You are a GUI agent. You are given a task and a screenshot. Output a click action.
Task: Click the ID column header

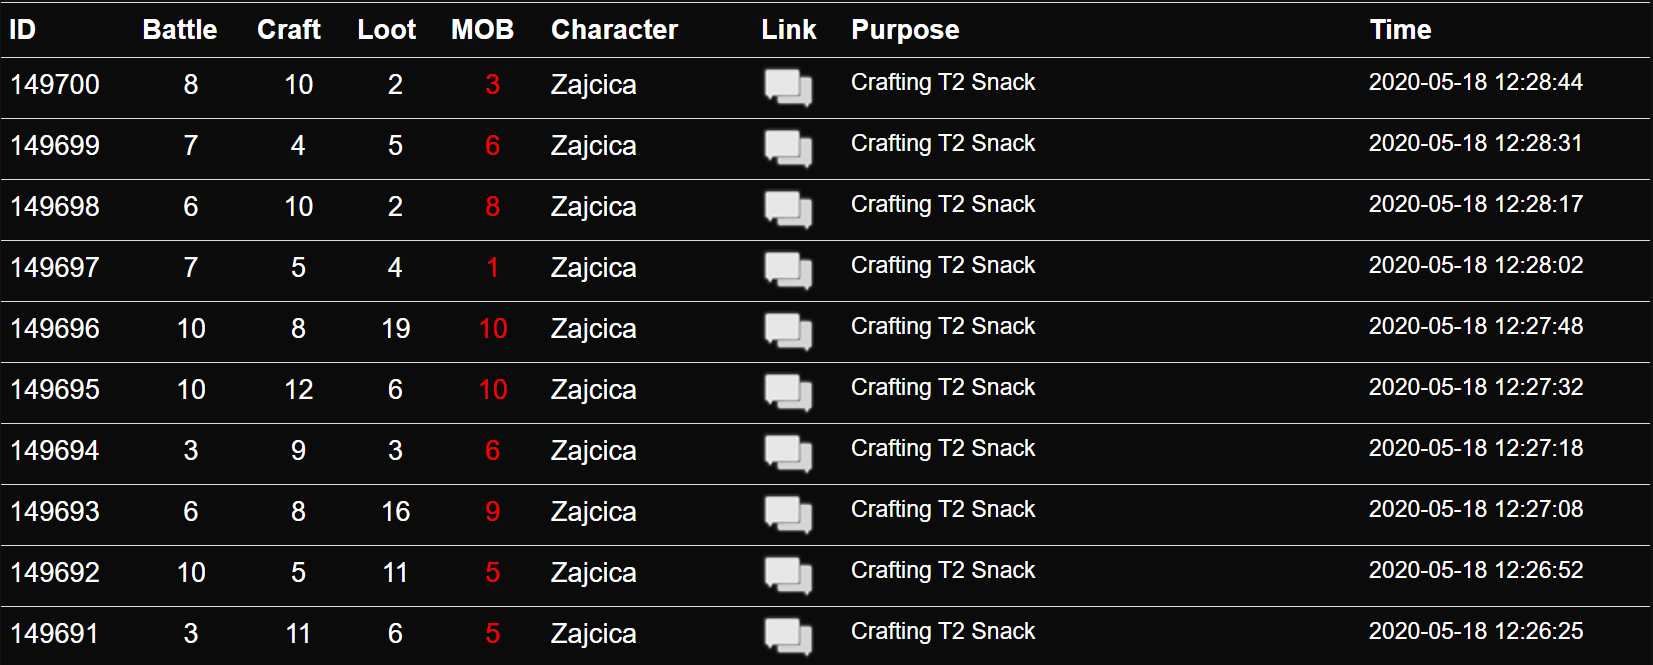pyautogui.click(x=22, y=30)
